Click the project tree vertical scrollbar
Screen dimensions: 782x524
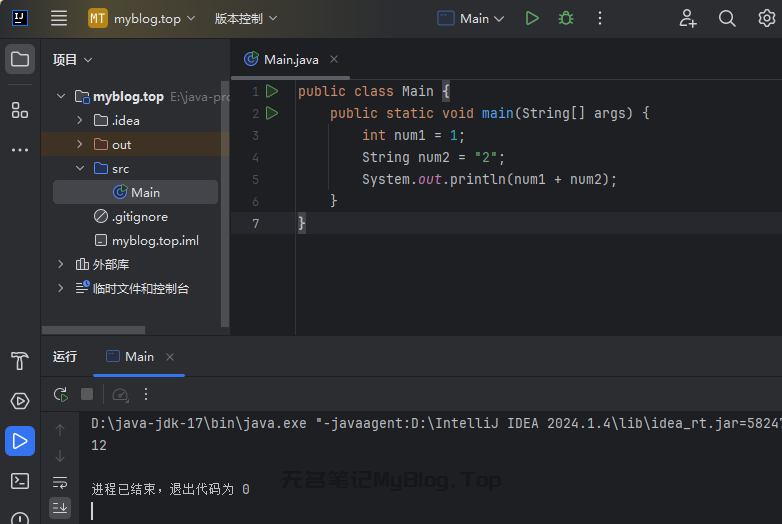225,204
